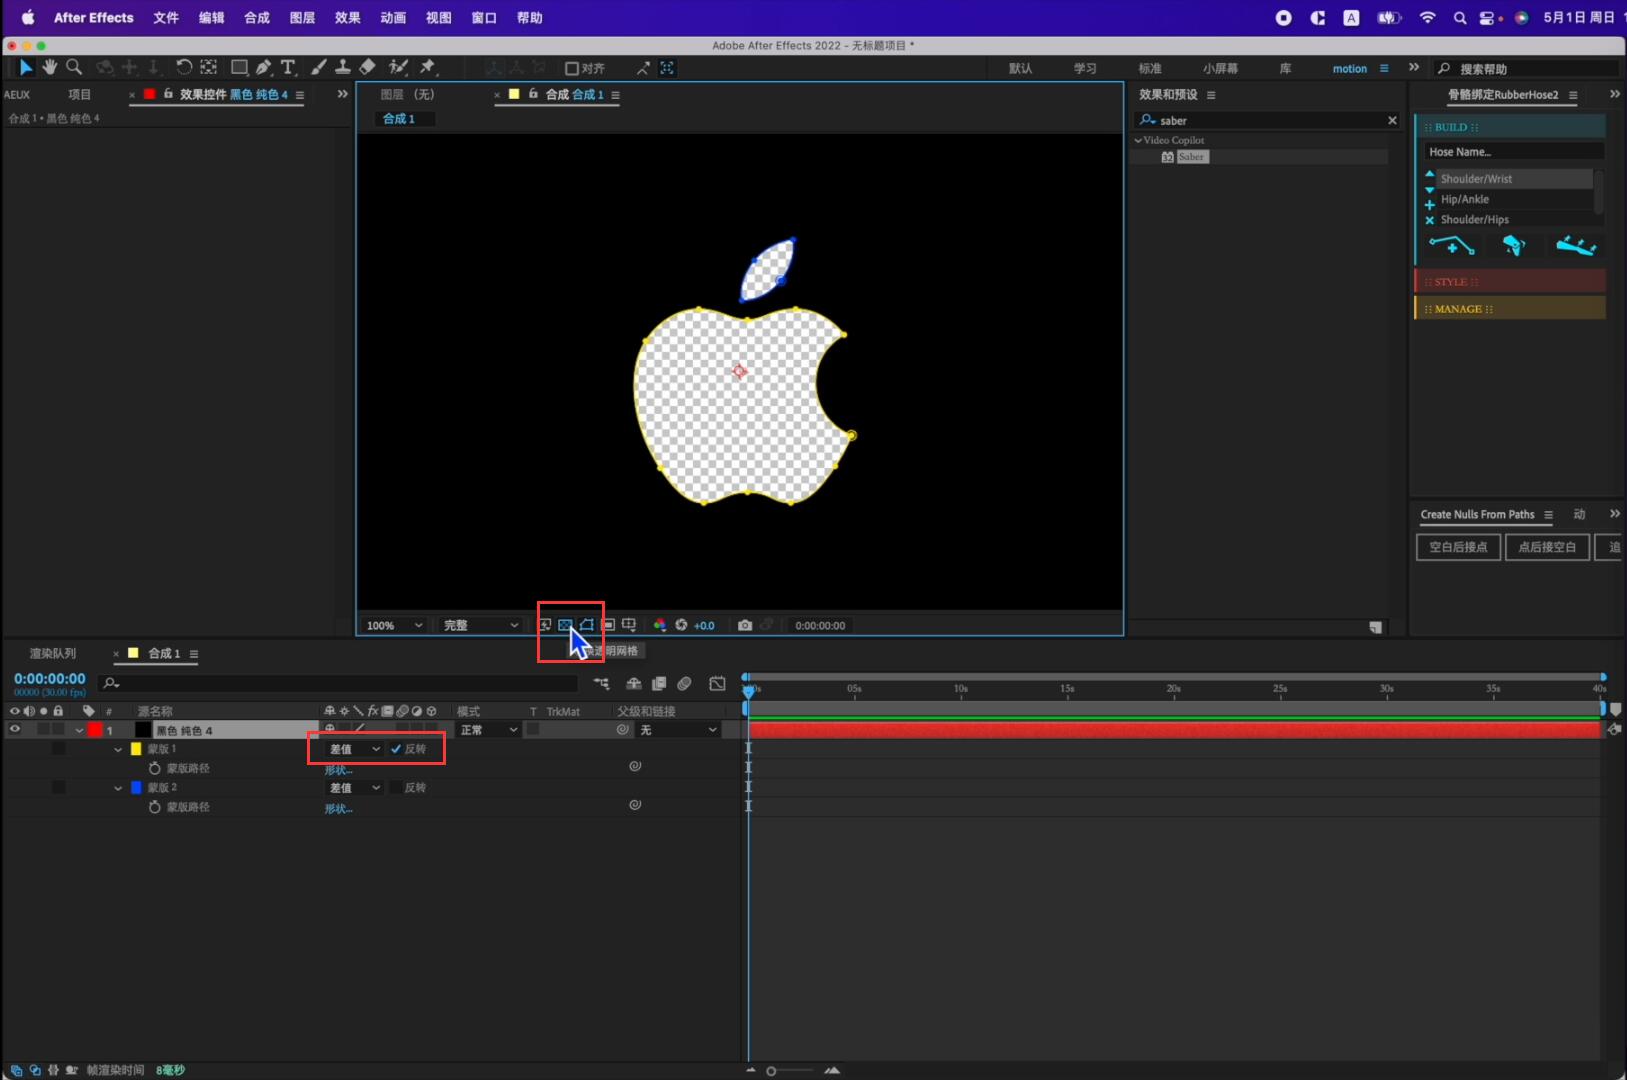This screenshot has width=1627, height=1080.
Task: Open the 文件 menu
Action: 166,18
